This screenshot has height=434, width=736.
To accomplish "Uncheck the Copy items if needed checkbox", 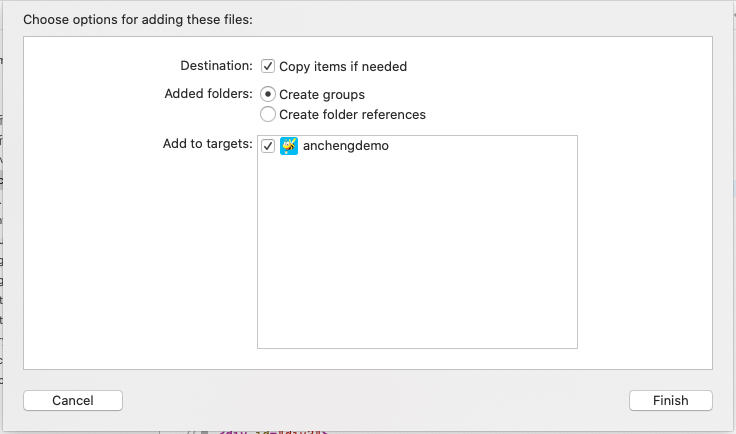I will coord(268,66).
